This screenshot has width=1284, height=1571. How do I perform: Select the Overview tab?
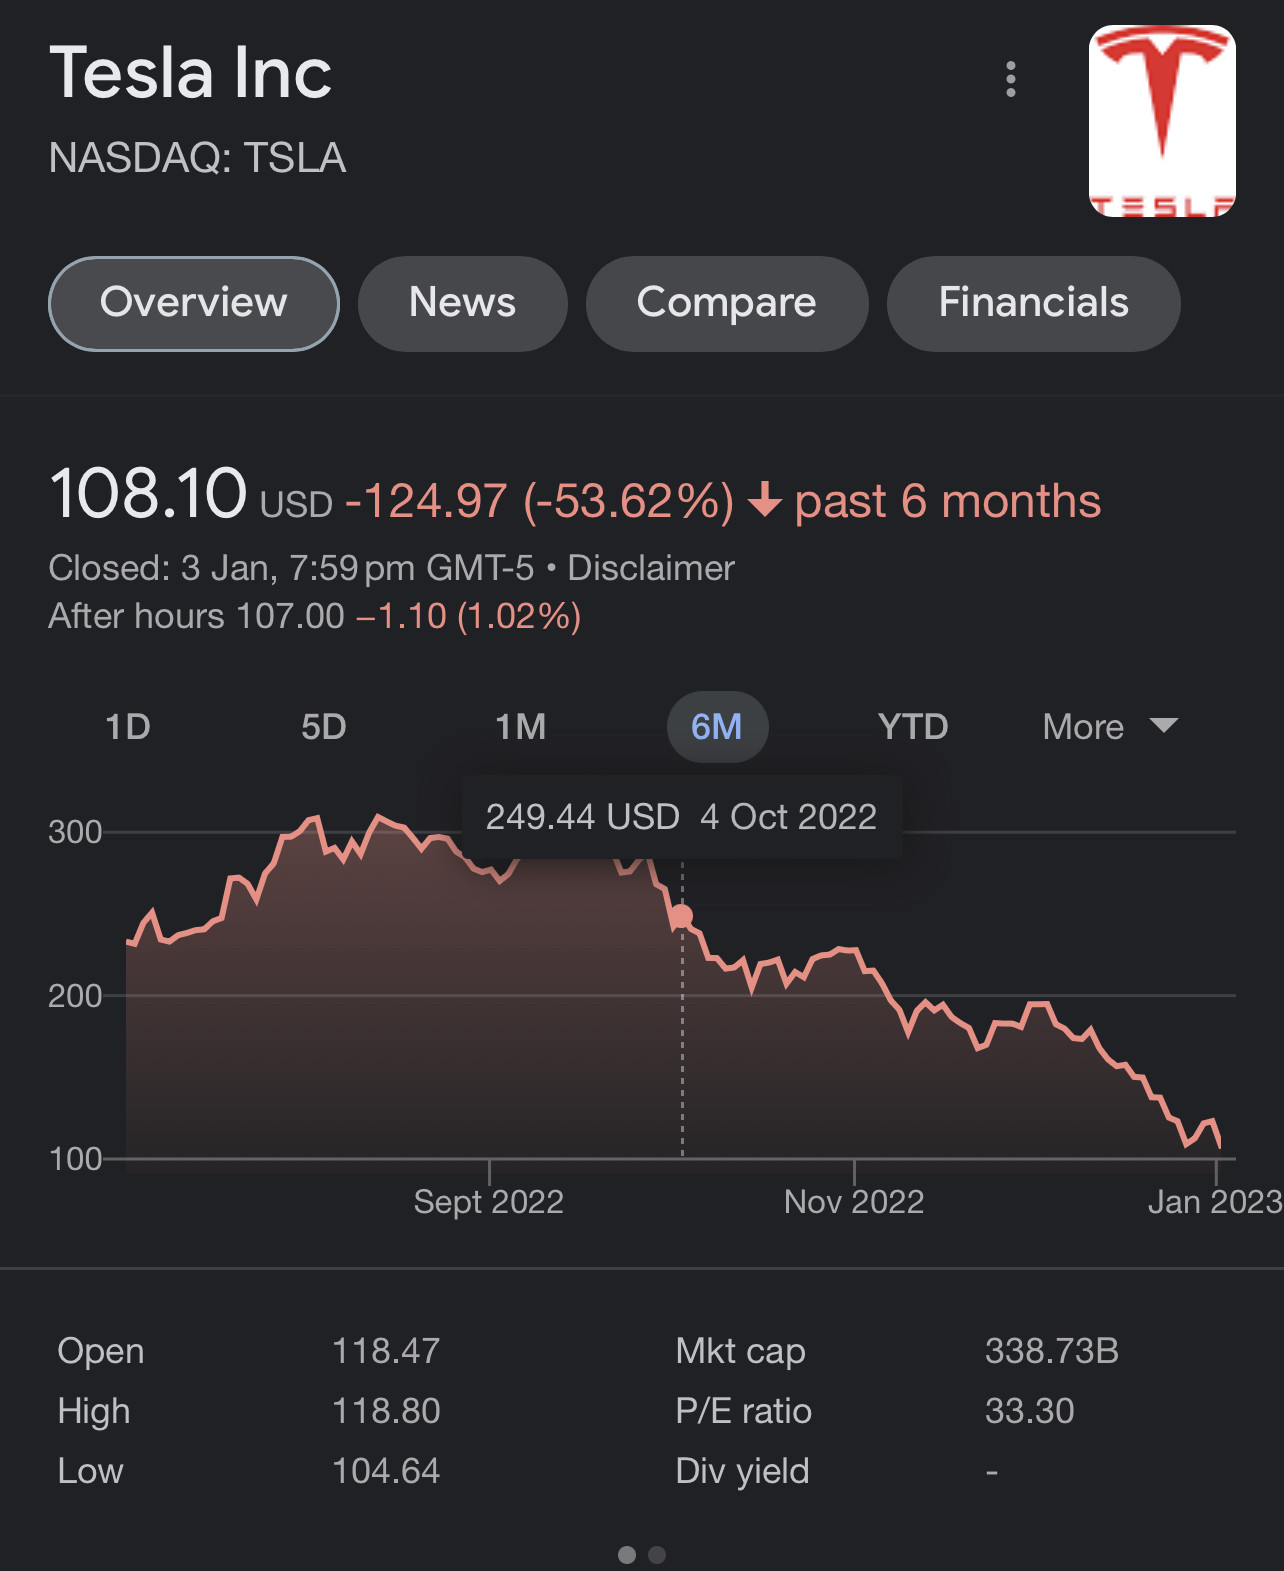(194, 303)
